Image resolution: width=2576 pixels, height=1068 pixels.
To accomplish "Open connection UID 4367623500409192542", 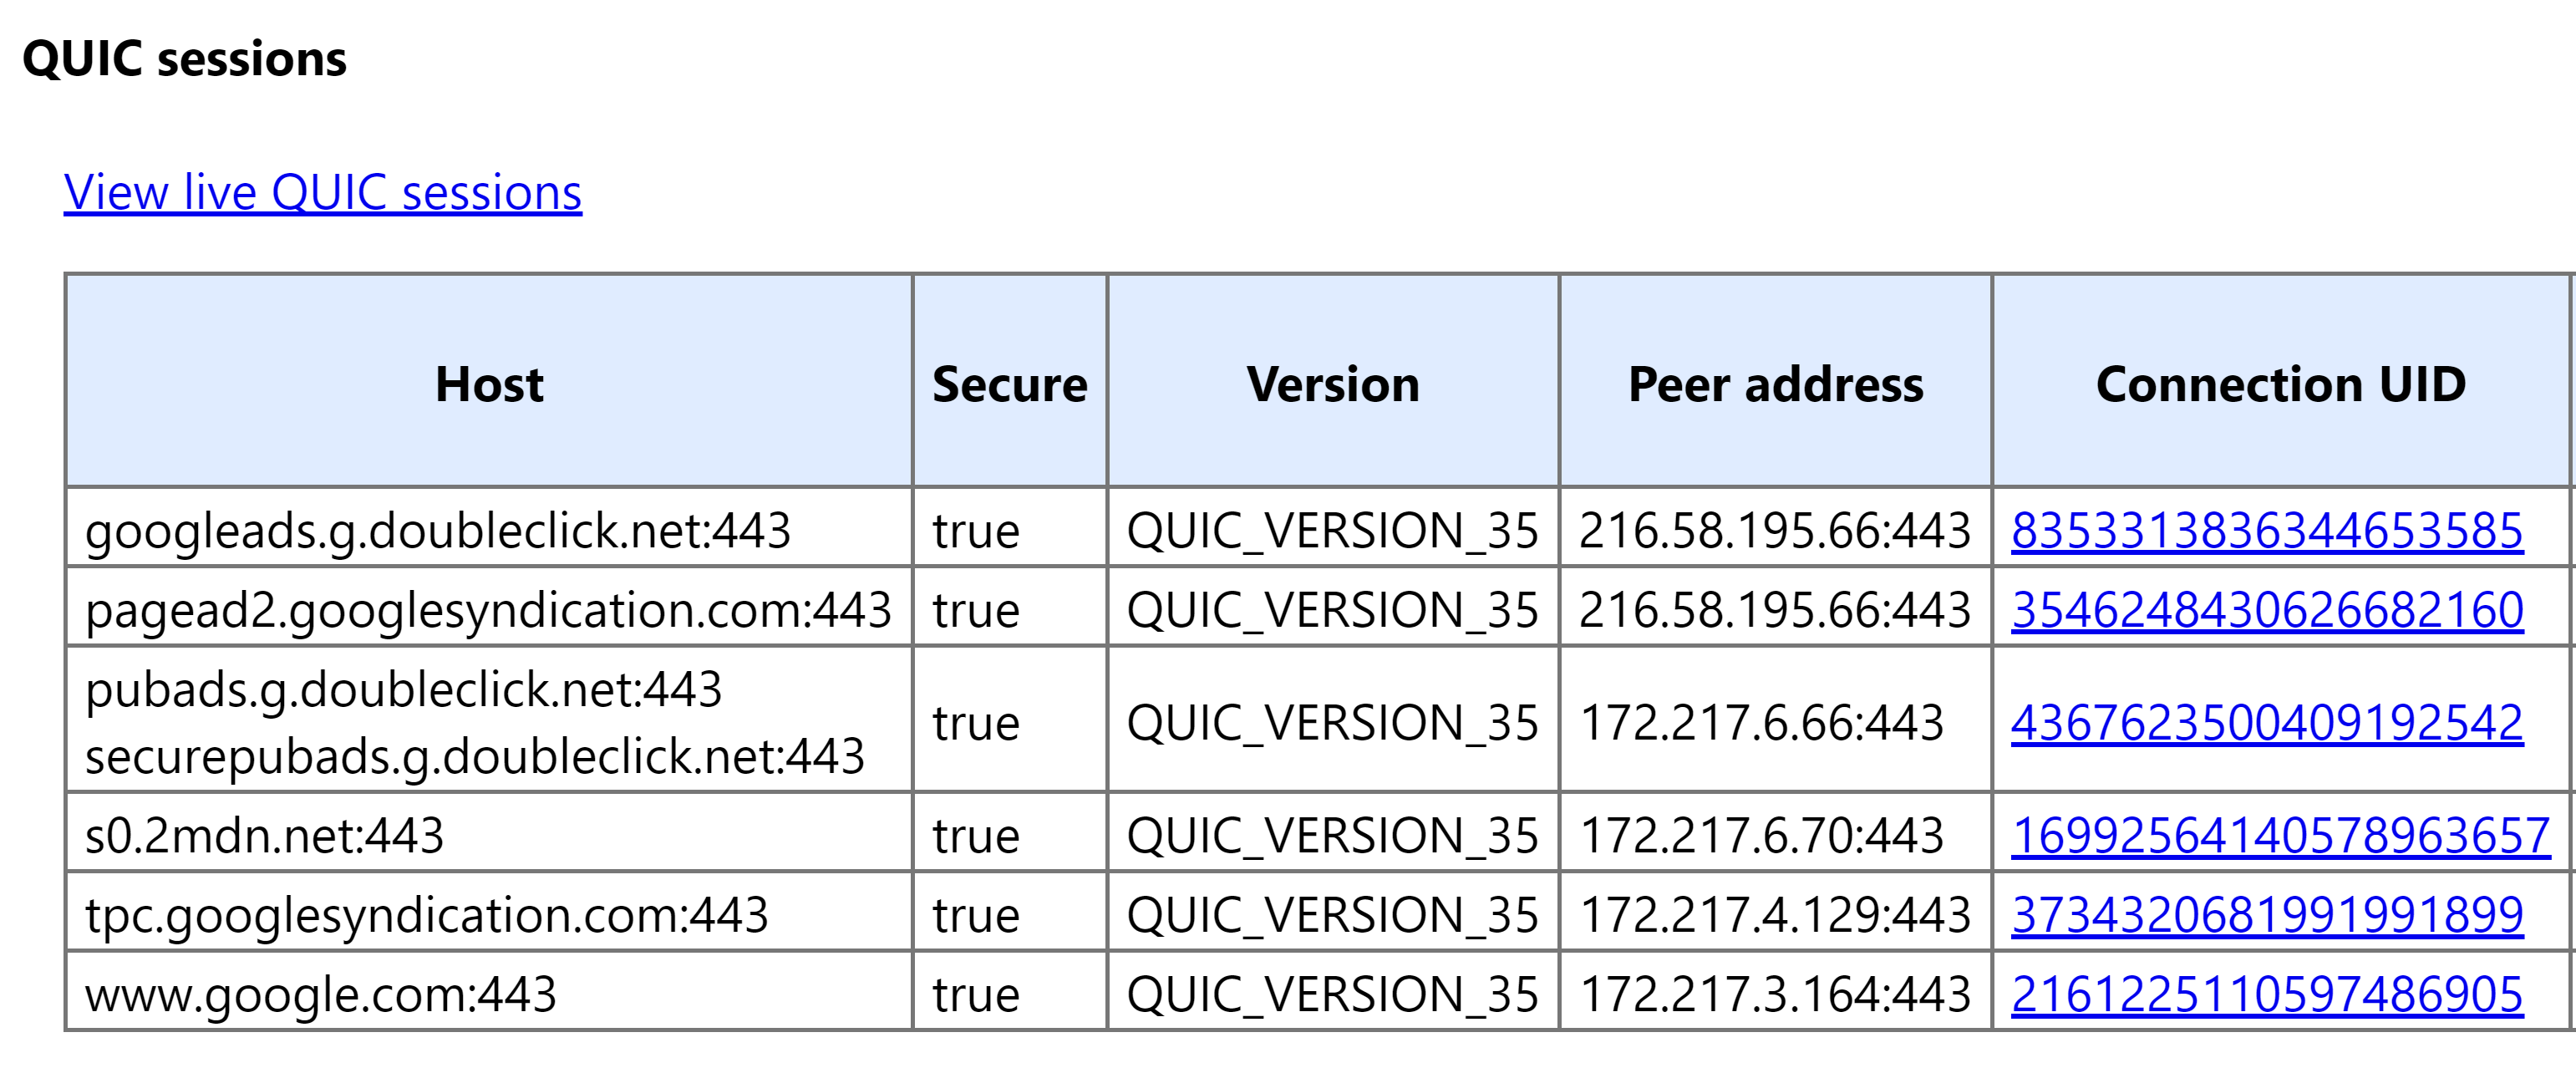I will [x=2267, y=722].
